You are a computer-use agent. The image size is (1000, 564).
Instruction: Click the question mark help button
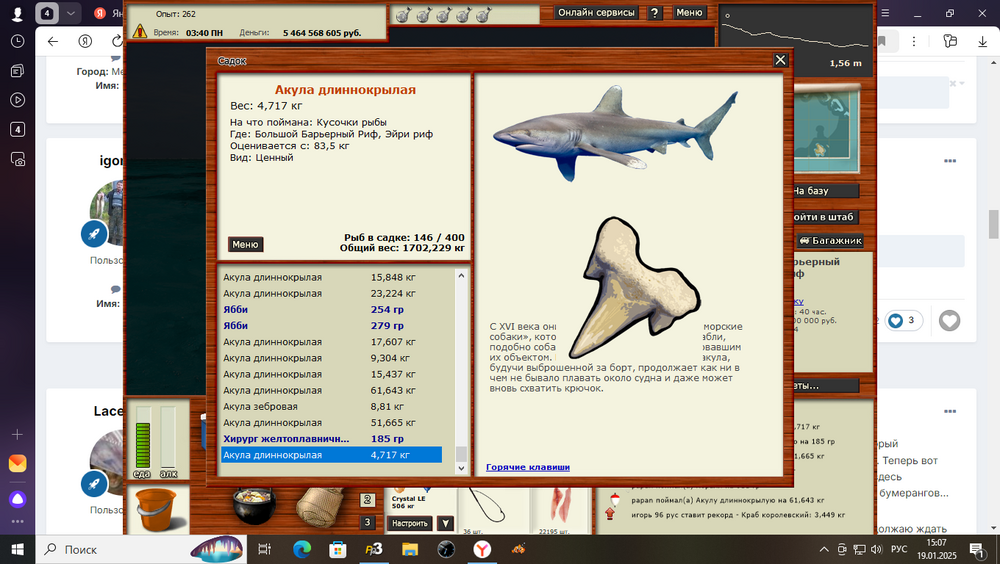pyautogui.click(x=654, y=13)
